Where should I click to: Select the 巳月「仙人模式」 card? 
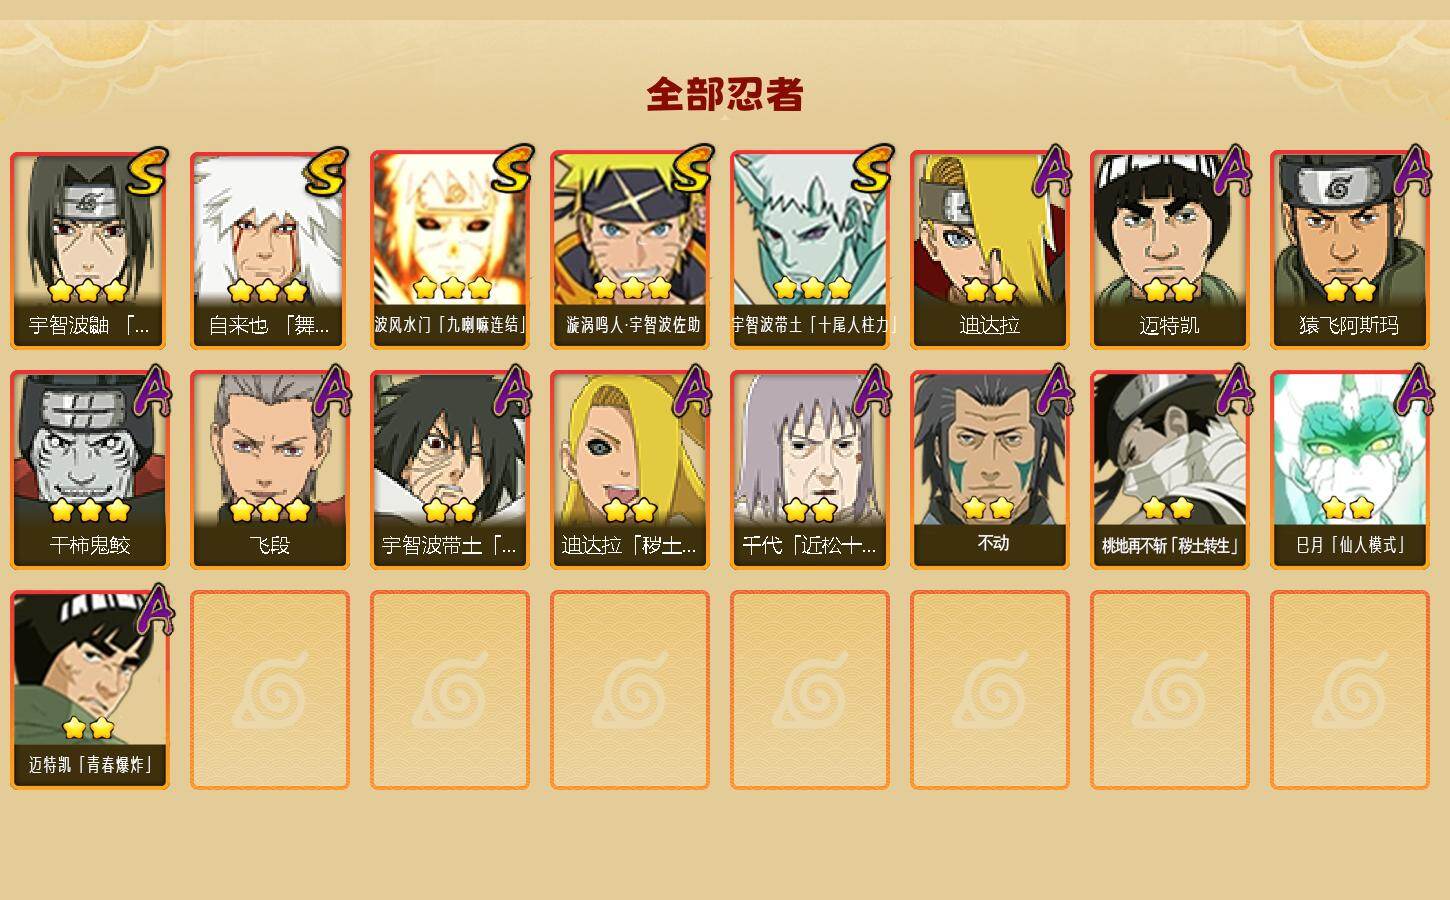1350,470
